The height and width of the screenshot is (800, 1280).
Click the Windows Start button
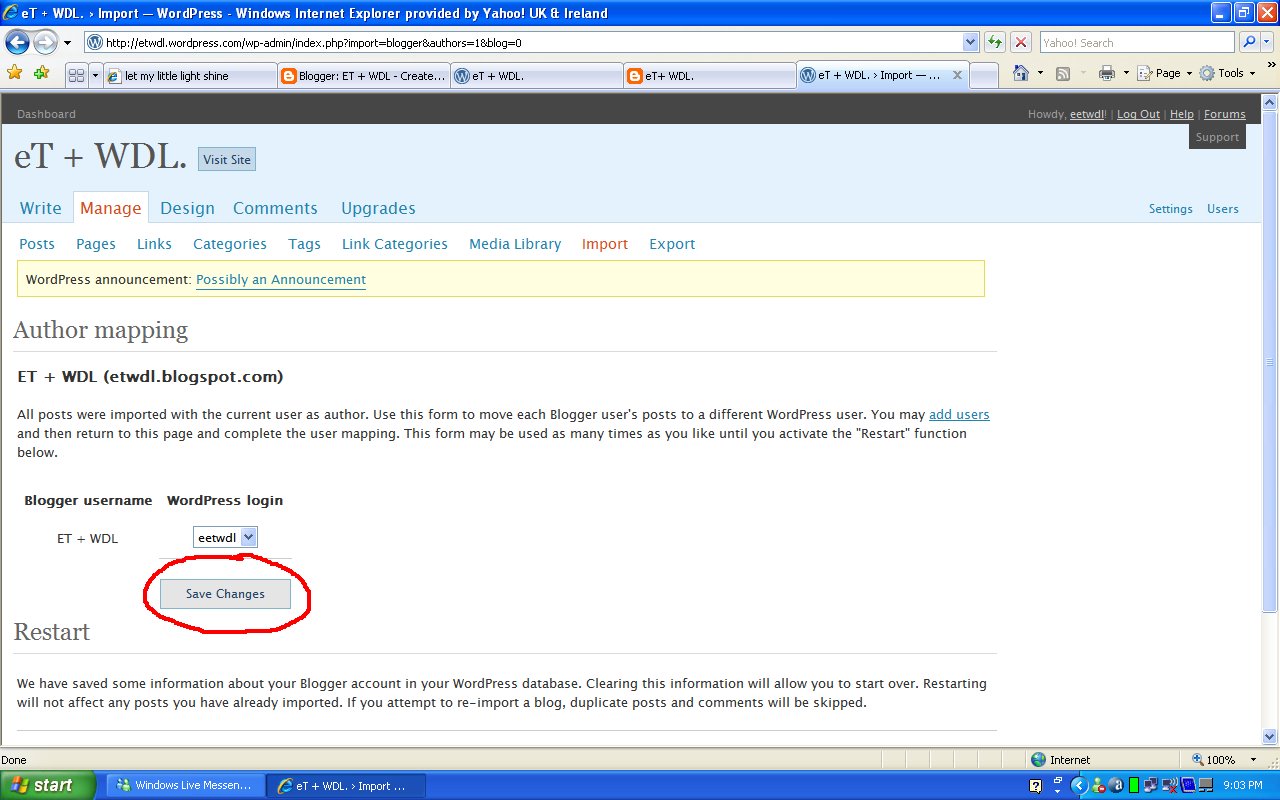pyautogui.click(x=48, y=785)
